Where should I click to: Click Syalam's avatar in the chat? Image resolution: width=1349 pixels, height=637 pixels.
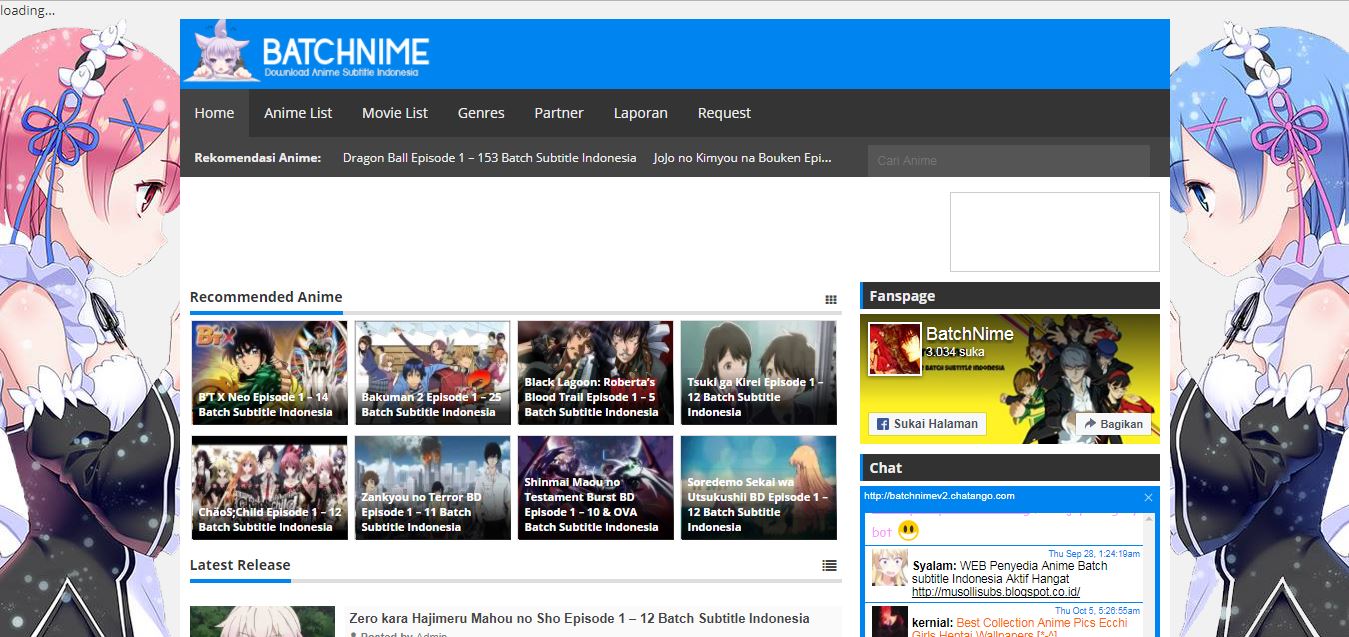(889, 567)
